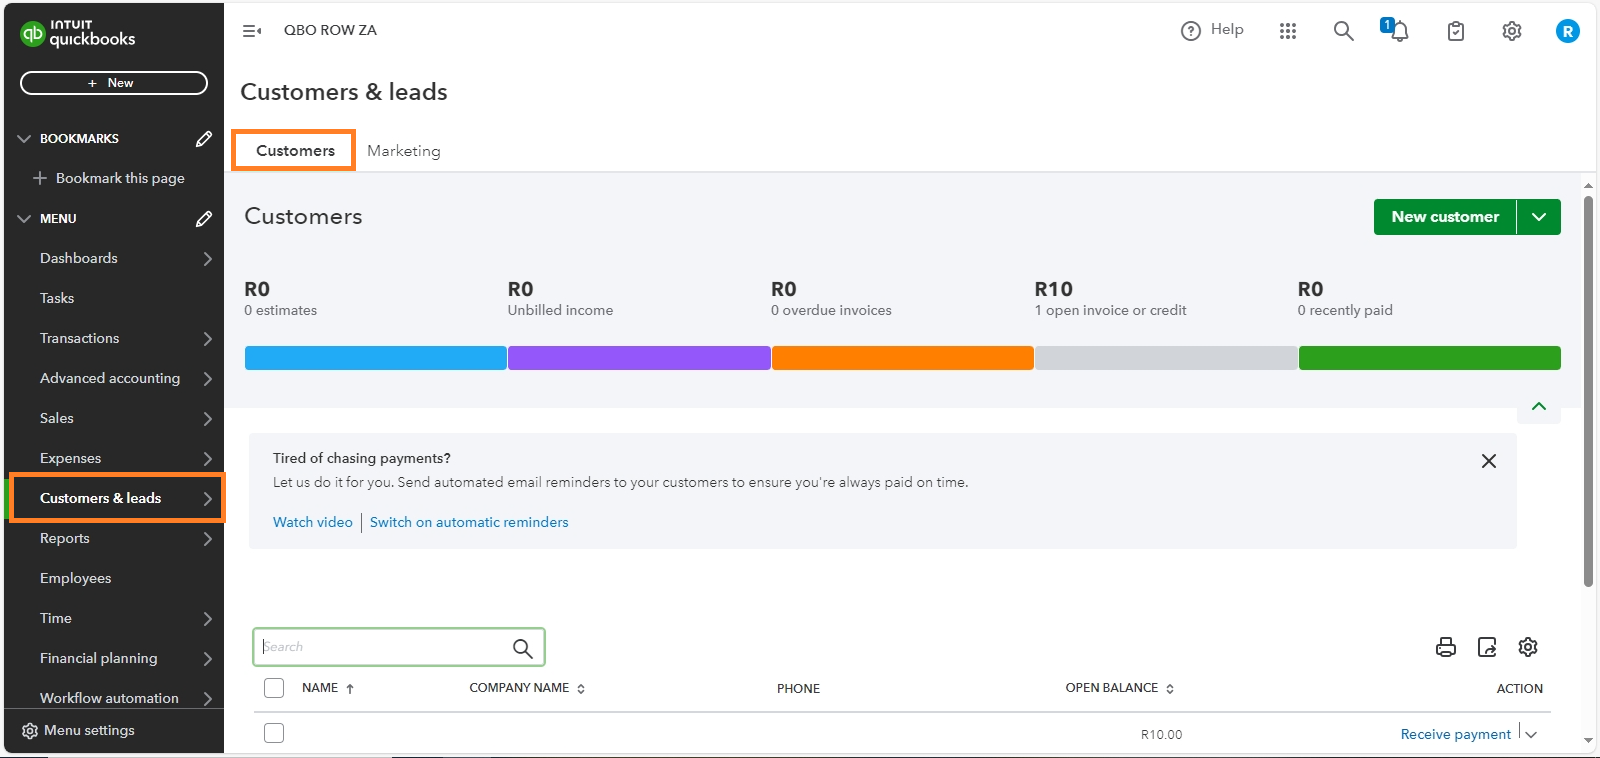Expand the Financial planning submenu arrow

click(207, 659)
